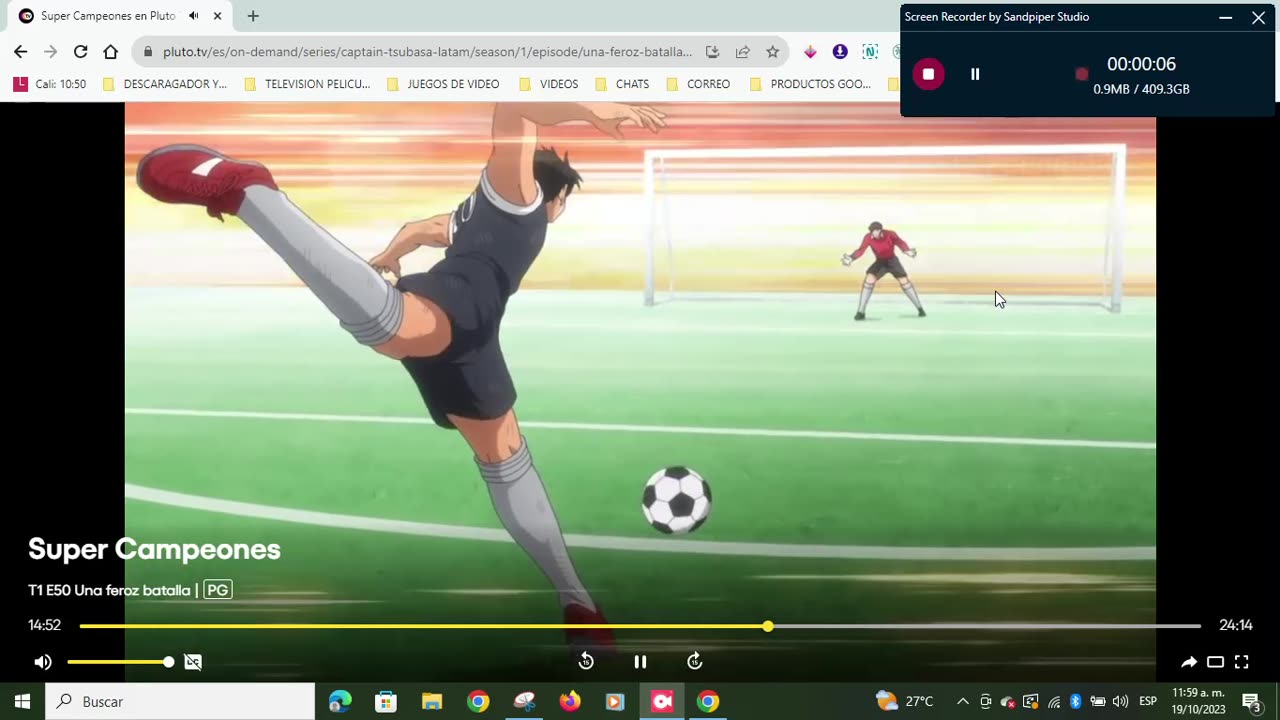Open the VIDEOS bookmark folder
This screenshot has width=1280, height=720.
coord(549,84)
